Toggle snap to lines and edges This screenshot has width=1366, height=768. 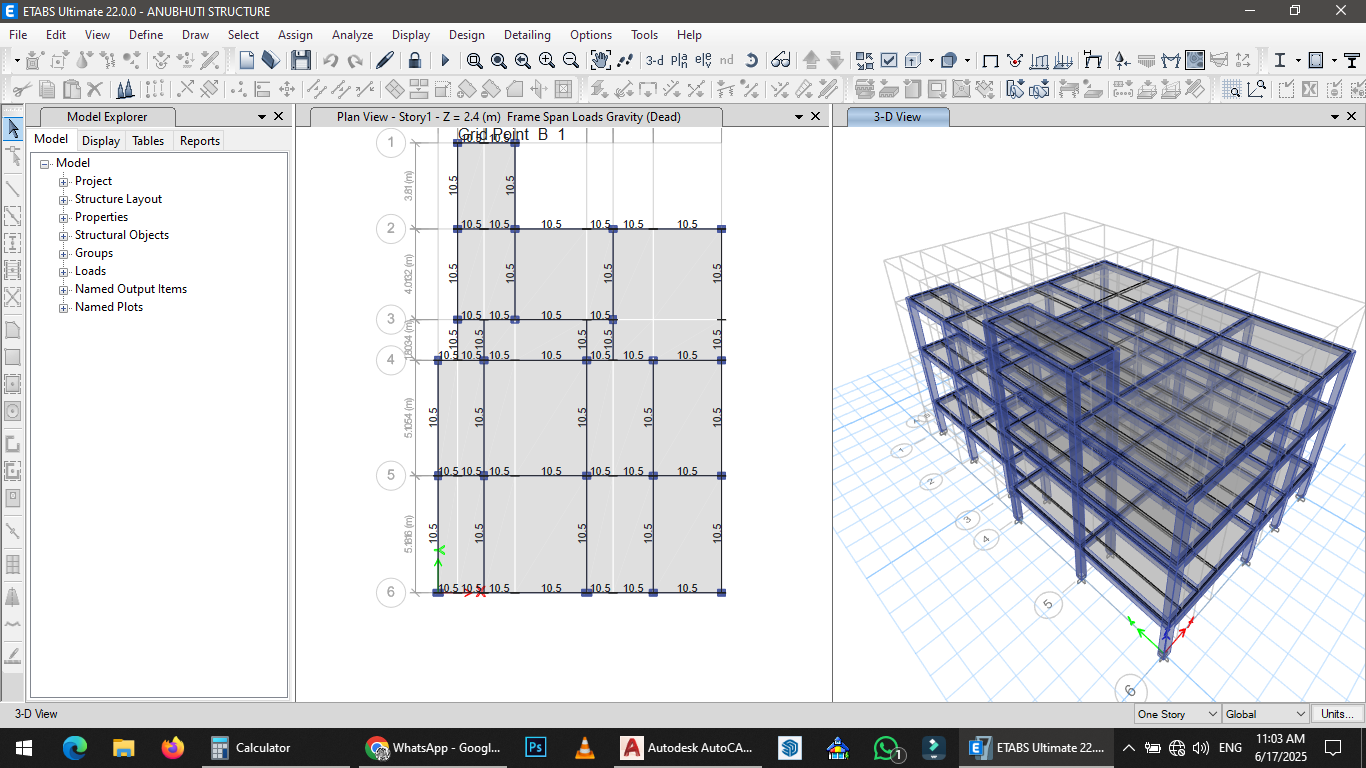(x=1255, y=89)
